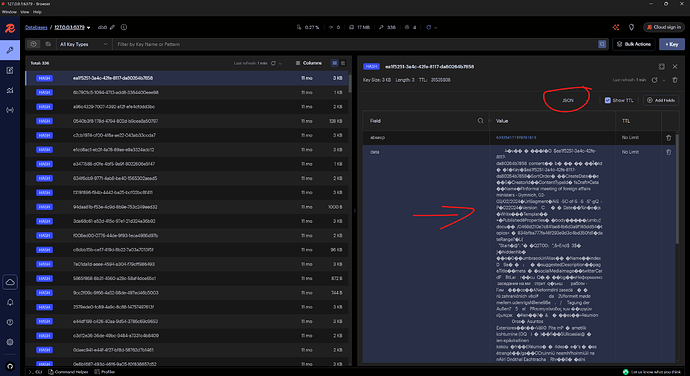Open the Redis Copilot sparkle icon
Screen dimensions: 690x376
point(616,27)
